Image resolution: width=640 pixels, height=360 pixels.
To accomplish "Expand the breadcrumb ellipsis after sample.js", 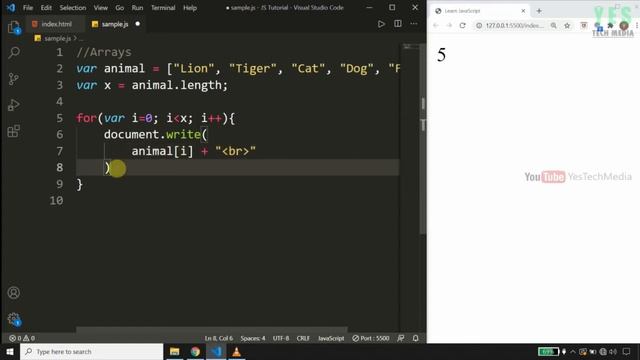I will pyautogui.click(x=81, y=38).
